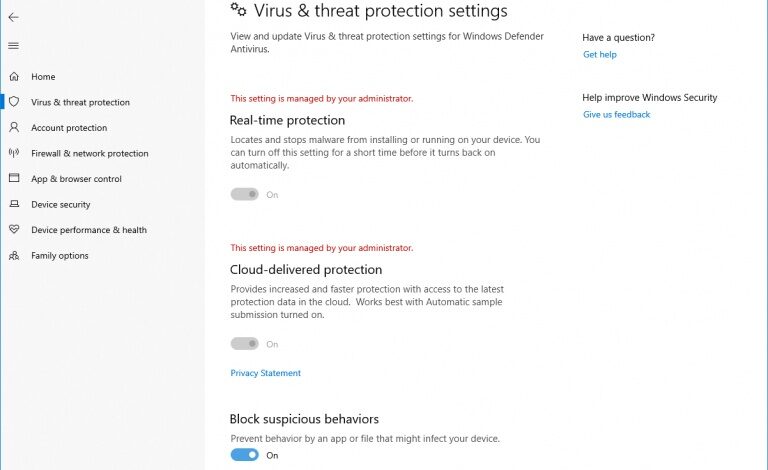Select Firewall & network protection label
This screenshot has width=768, height=470.
(x=89, y=153)
